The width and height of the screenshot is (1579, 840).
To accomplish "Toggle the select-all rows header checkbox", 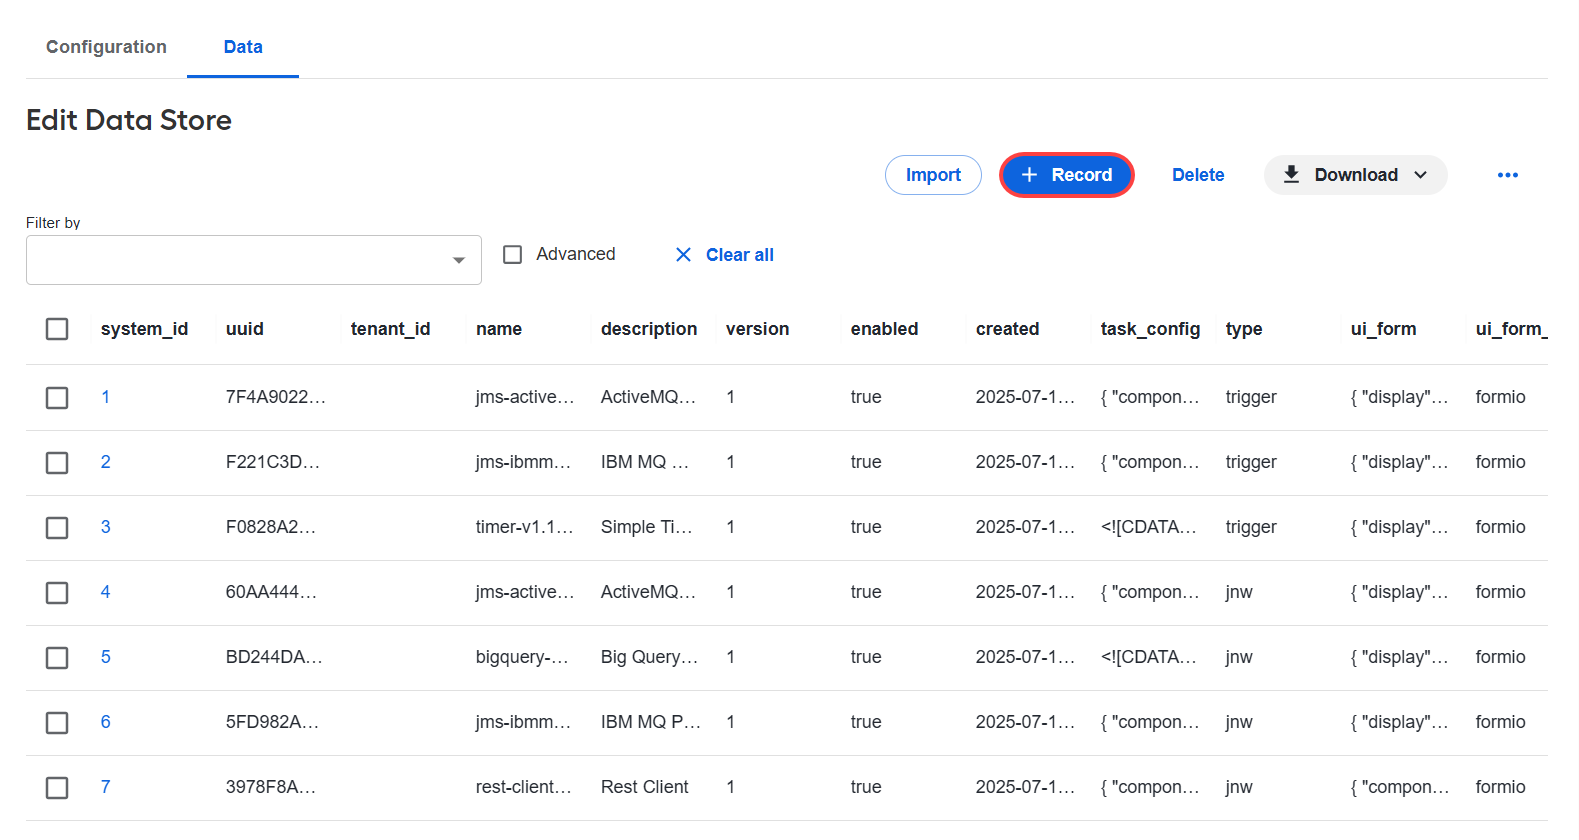I will coord(57,329).
